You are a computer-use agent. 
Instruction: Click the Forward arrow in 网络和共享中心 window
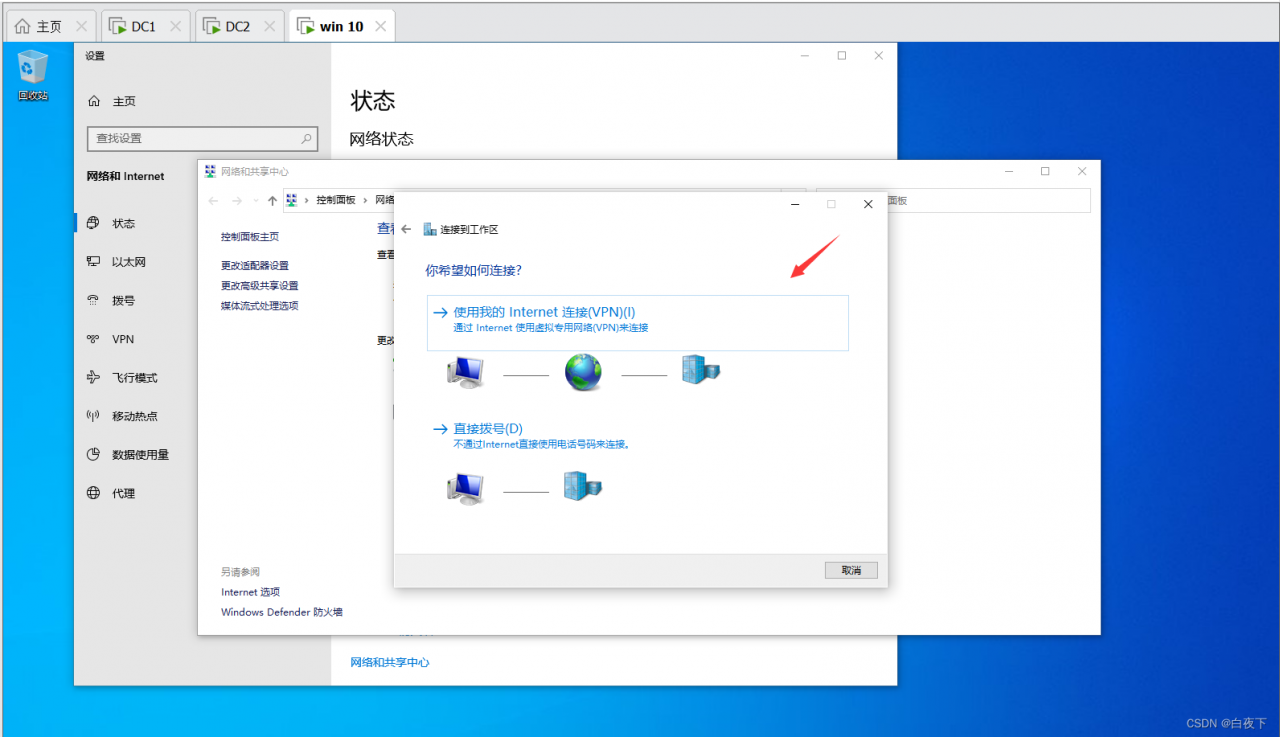(237, 201)
